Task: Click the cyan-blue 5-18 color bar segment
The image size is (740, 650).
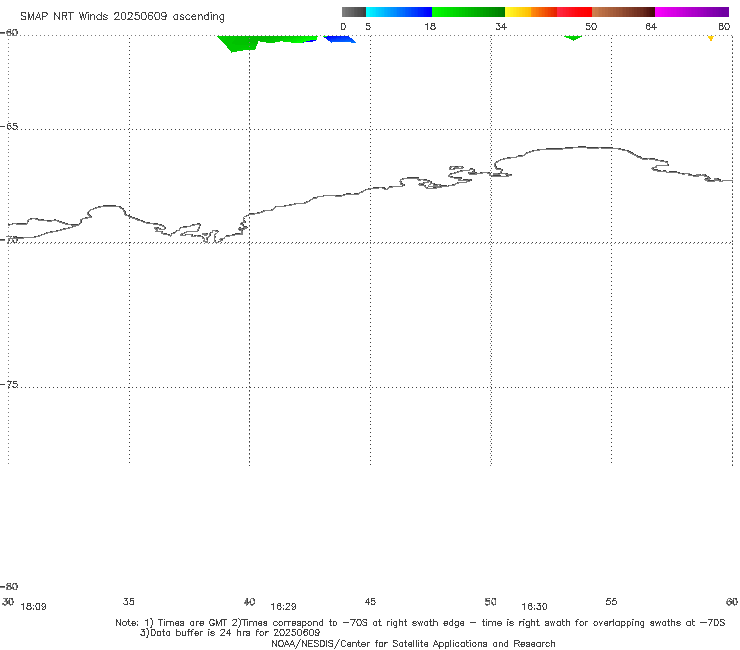Action: pyautogui.click(x=399, y=12)
